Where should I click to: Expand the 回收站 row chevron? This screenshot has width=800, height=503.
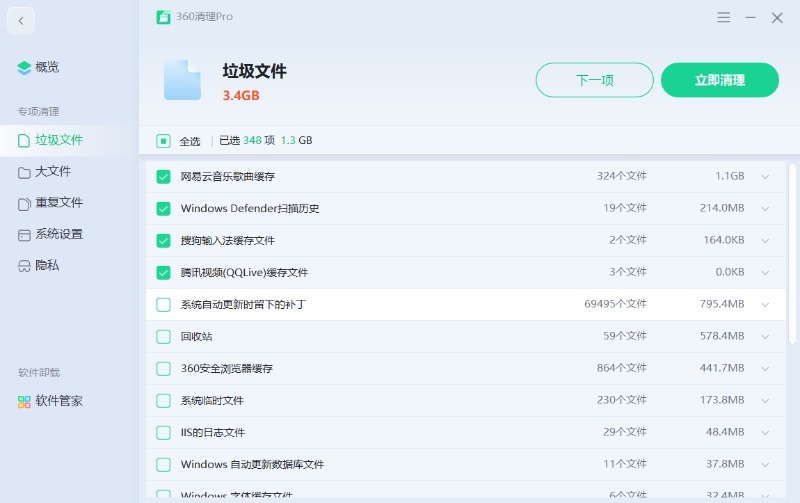click(765, 337)
